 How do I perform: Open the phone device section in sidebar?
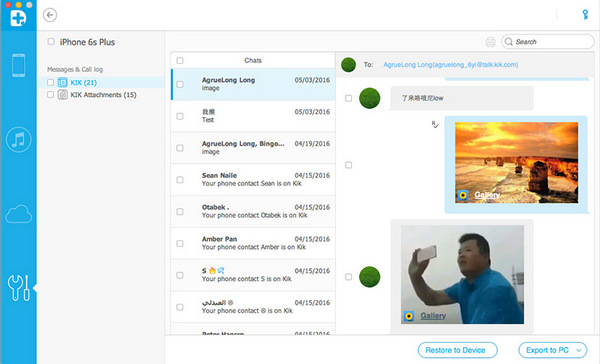pos(18,65)
